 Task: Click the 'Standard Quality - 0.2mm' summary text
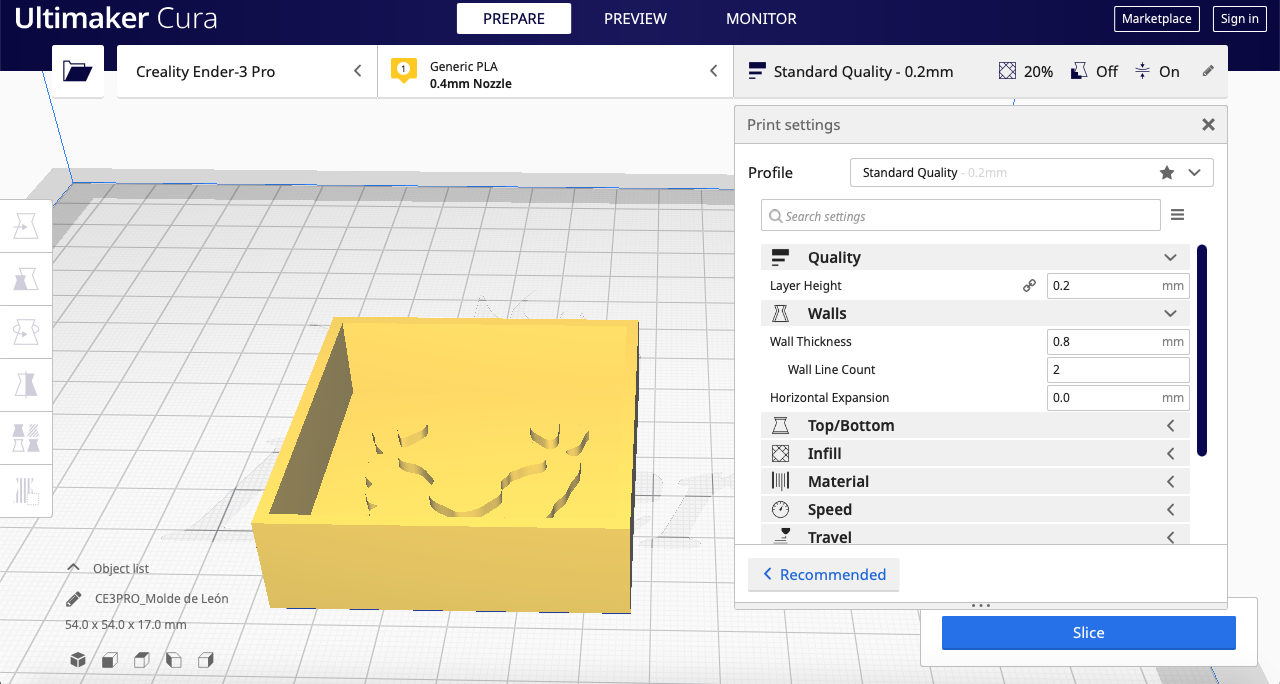(x=863, y=71)
